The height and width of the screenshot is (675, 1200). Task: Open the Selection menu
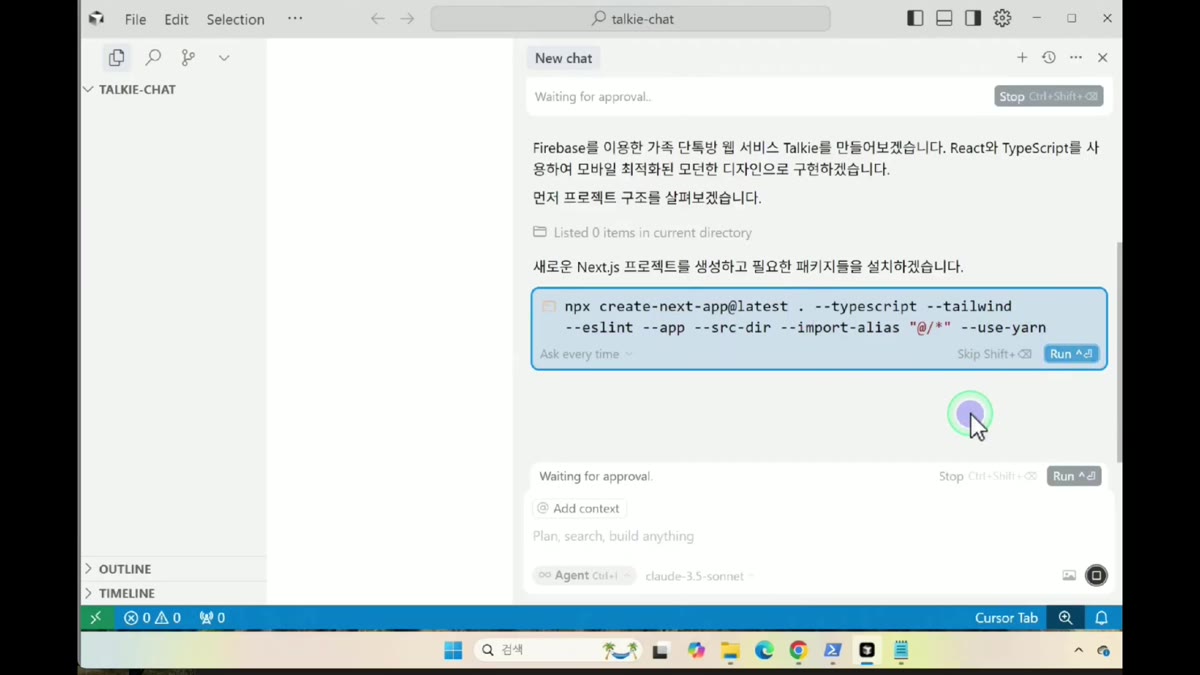point(235,19)
